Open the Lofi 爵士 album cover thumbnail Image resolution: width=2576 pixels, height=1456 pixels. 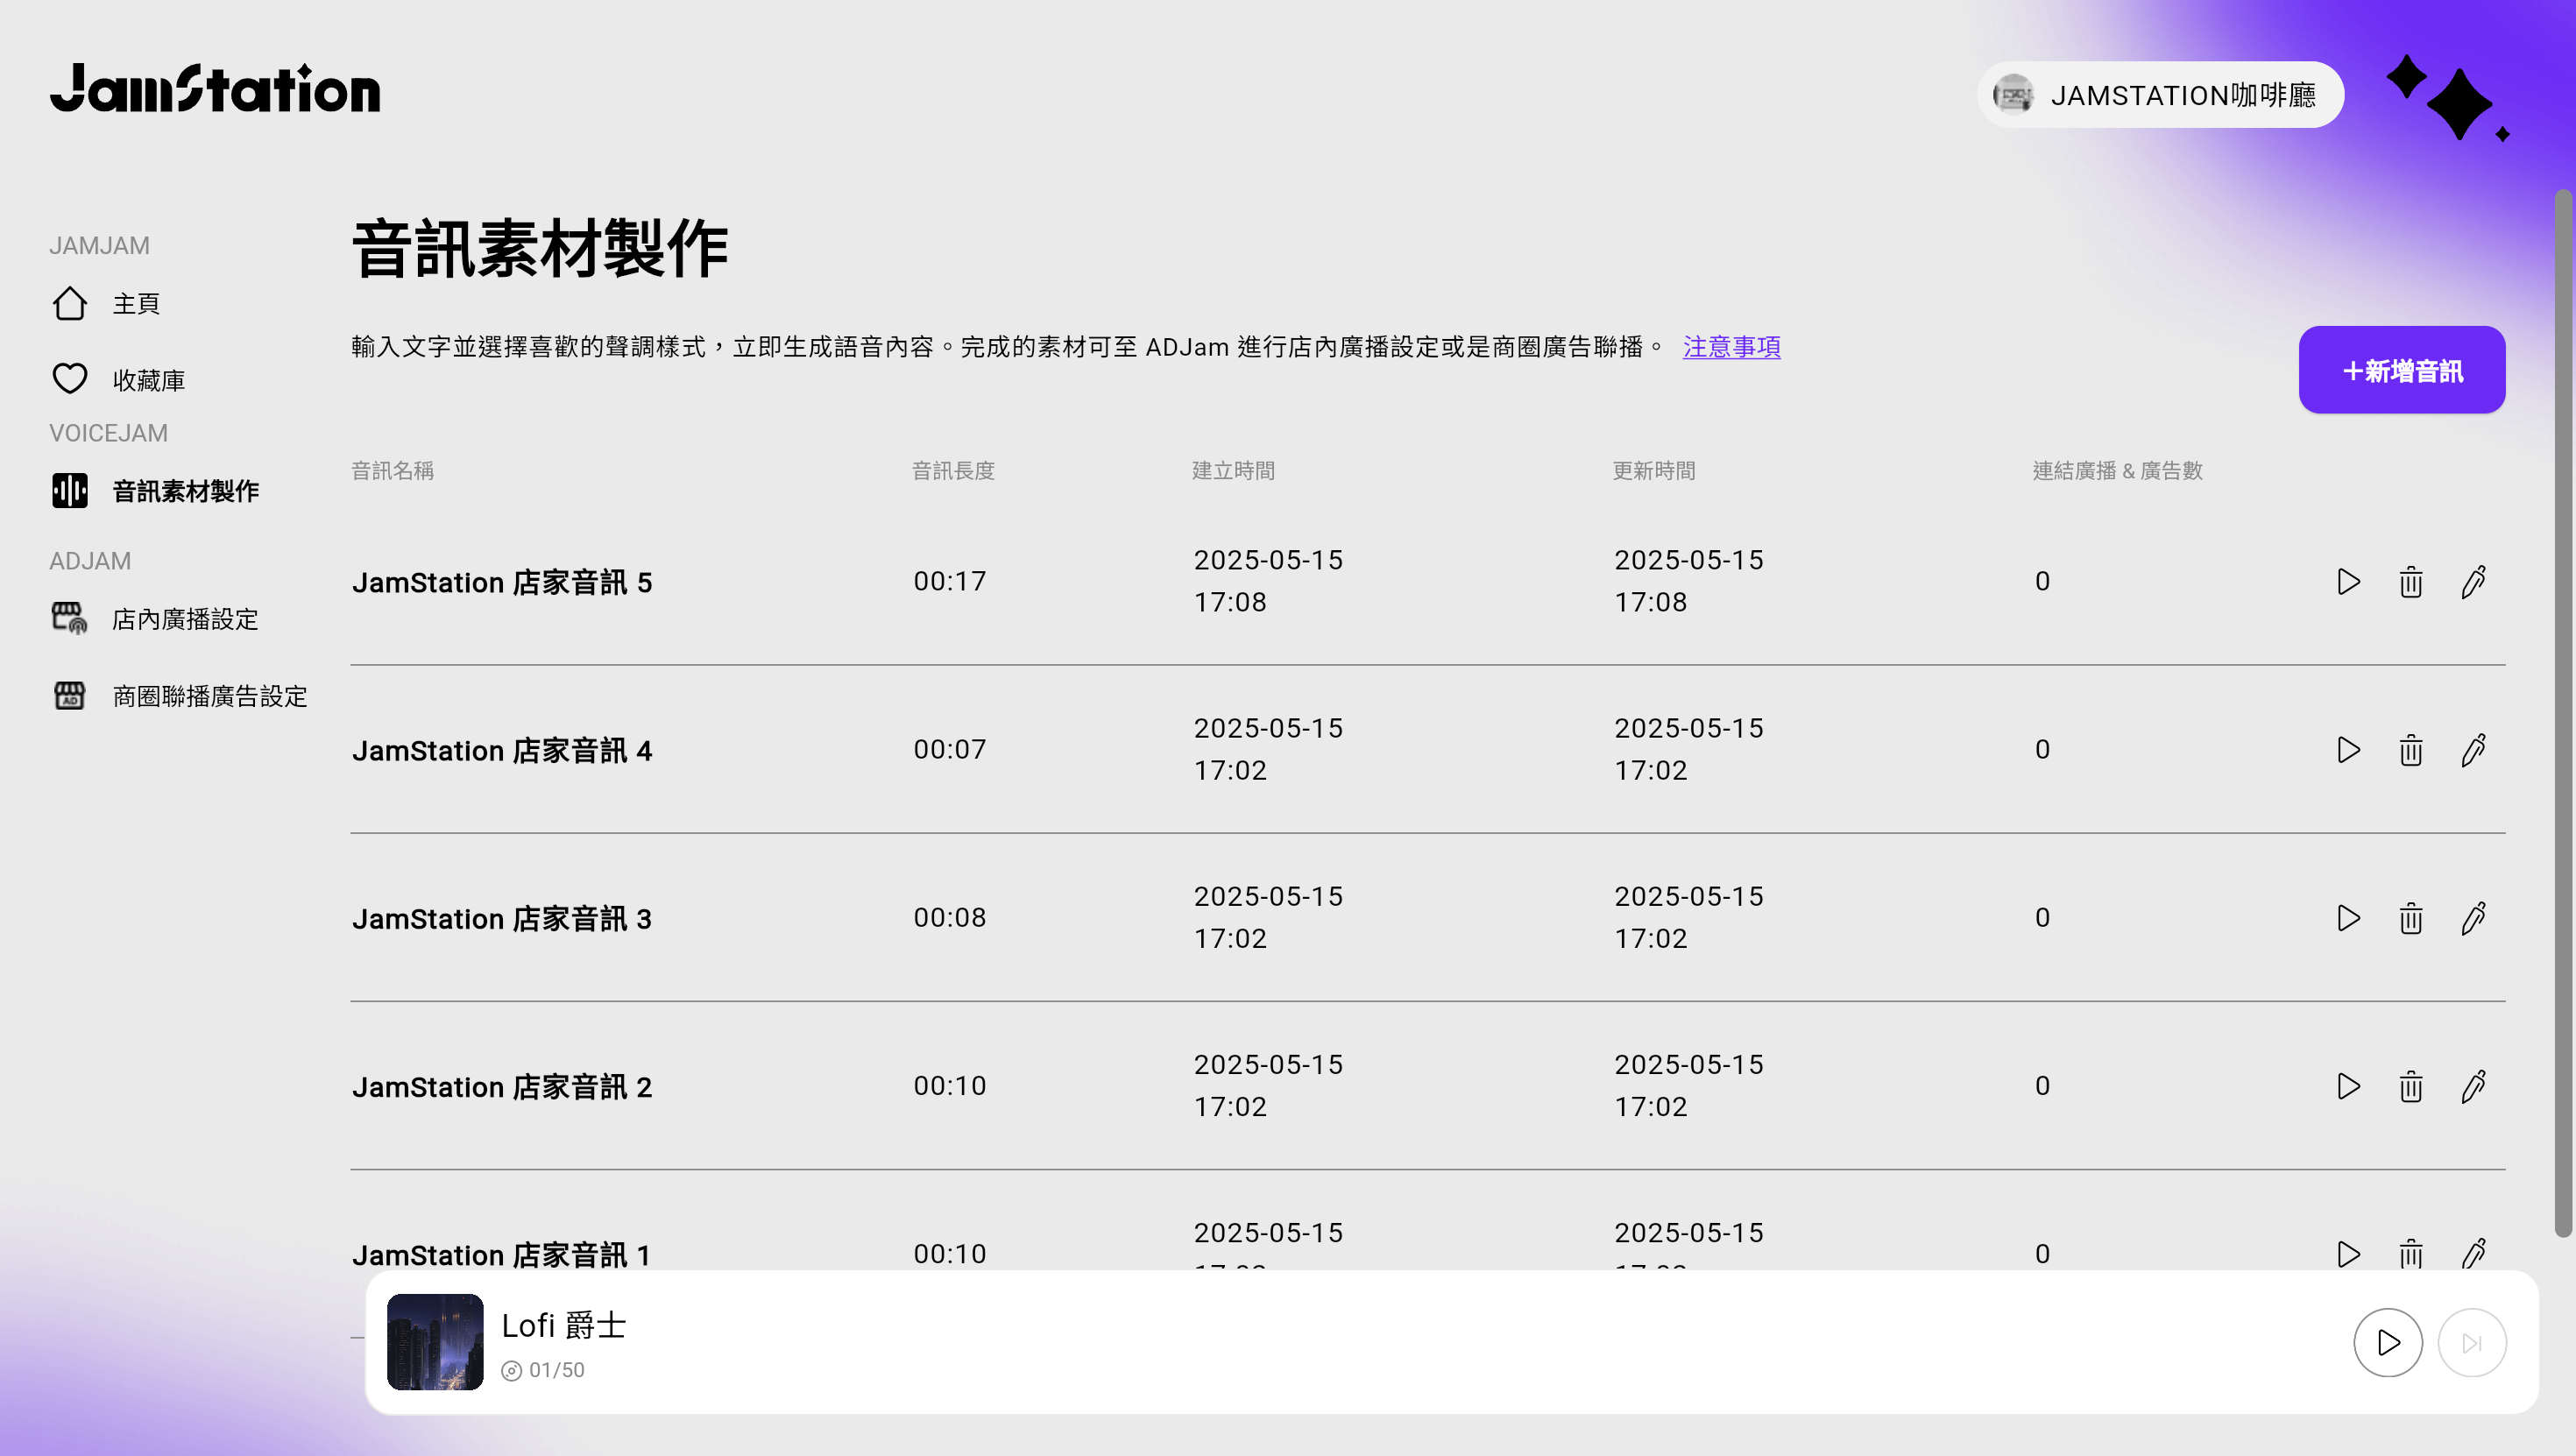tap(435, 1342)
